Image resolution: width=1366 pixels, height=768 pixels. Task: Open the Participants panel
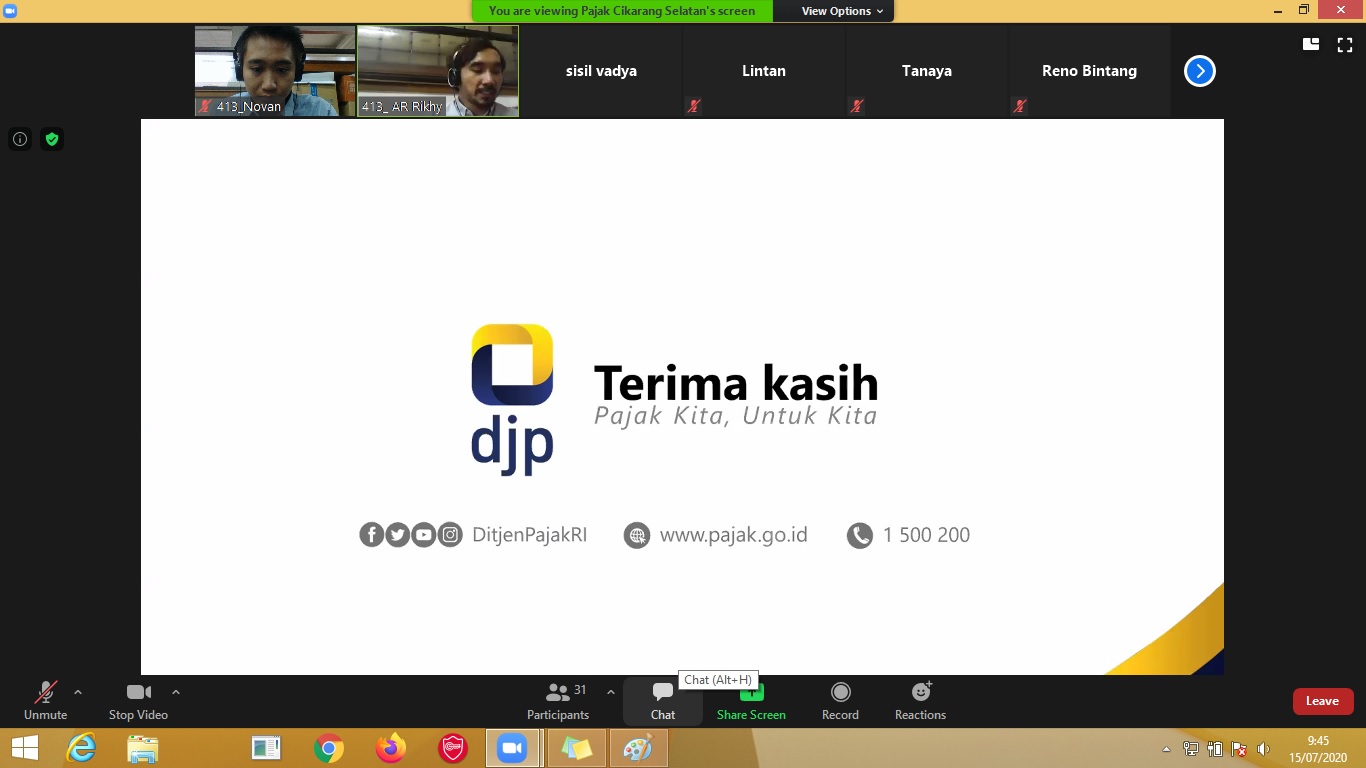[x=558, y=701]
